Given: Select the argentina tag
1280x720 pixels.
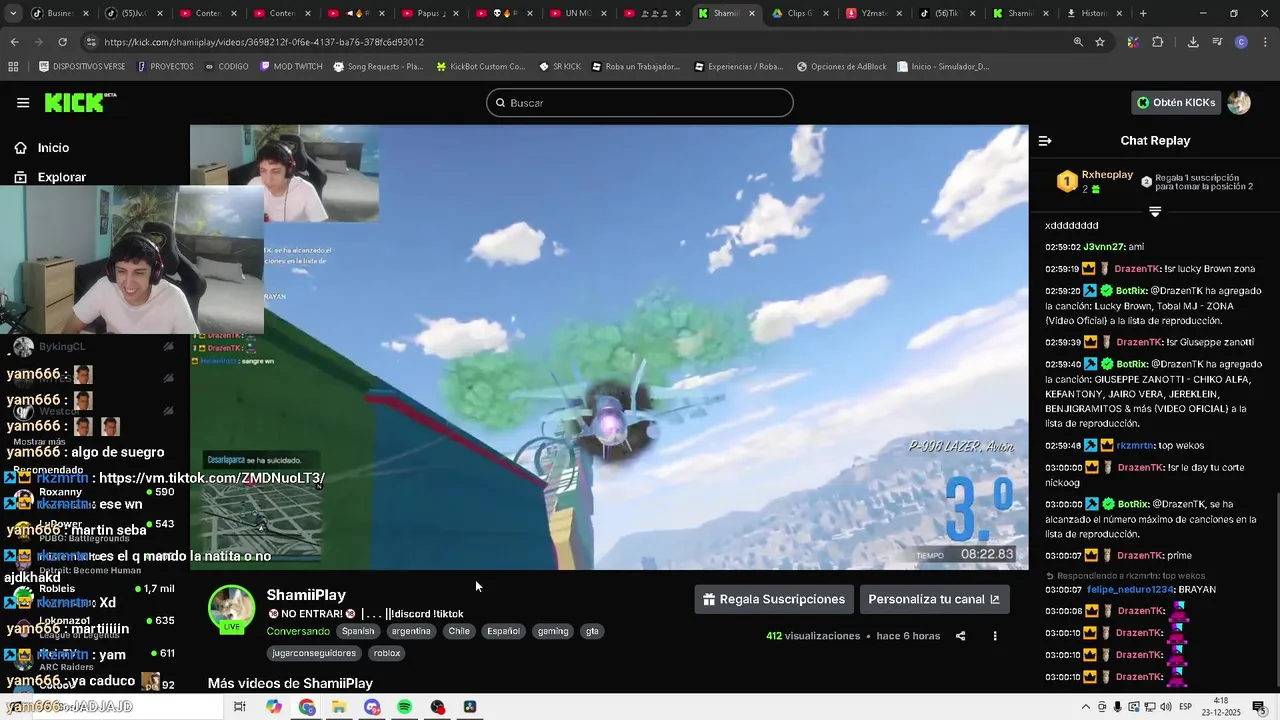Looking at the screenshot, I should tap(411, 631).
